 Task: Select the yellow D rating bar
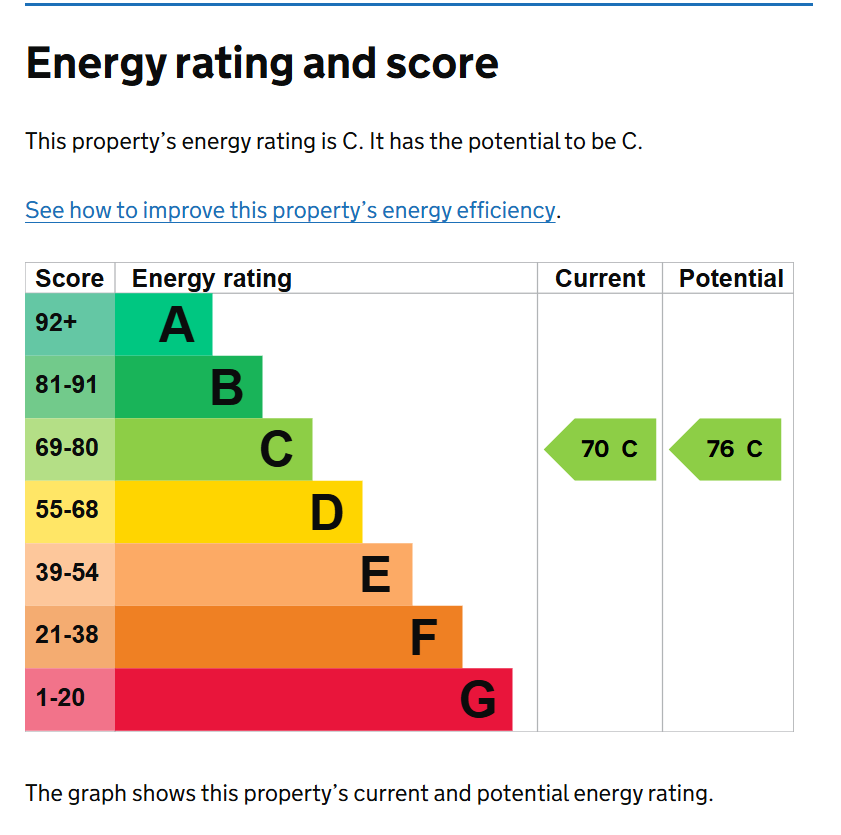(239, 512)
